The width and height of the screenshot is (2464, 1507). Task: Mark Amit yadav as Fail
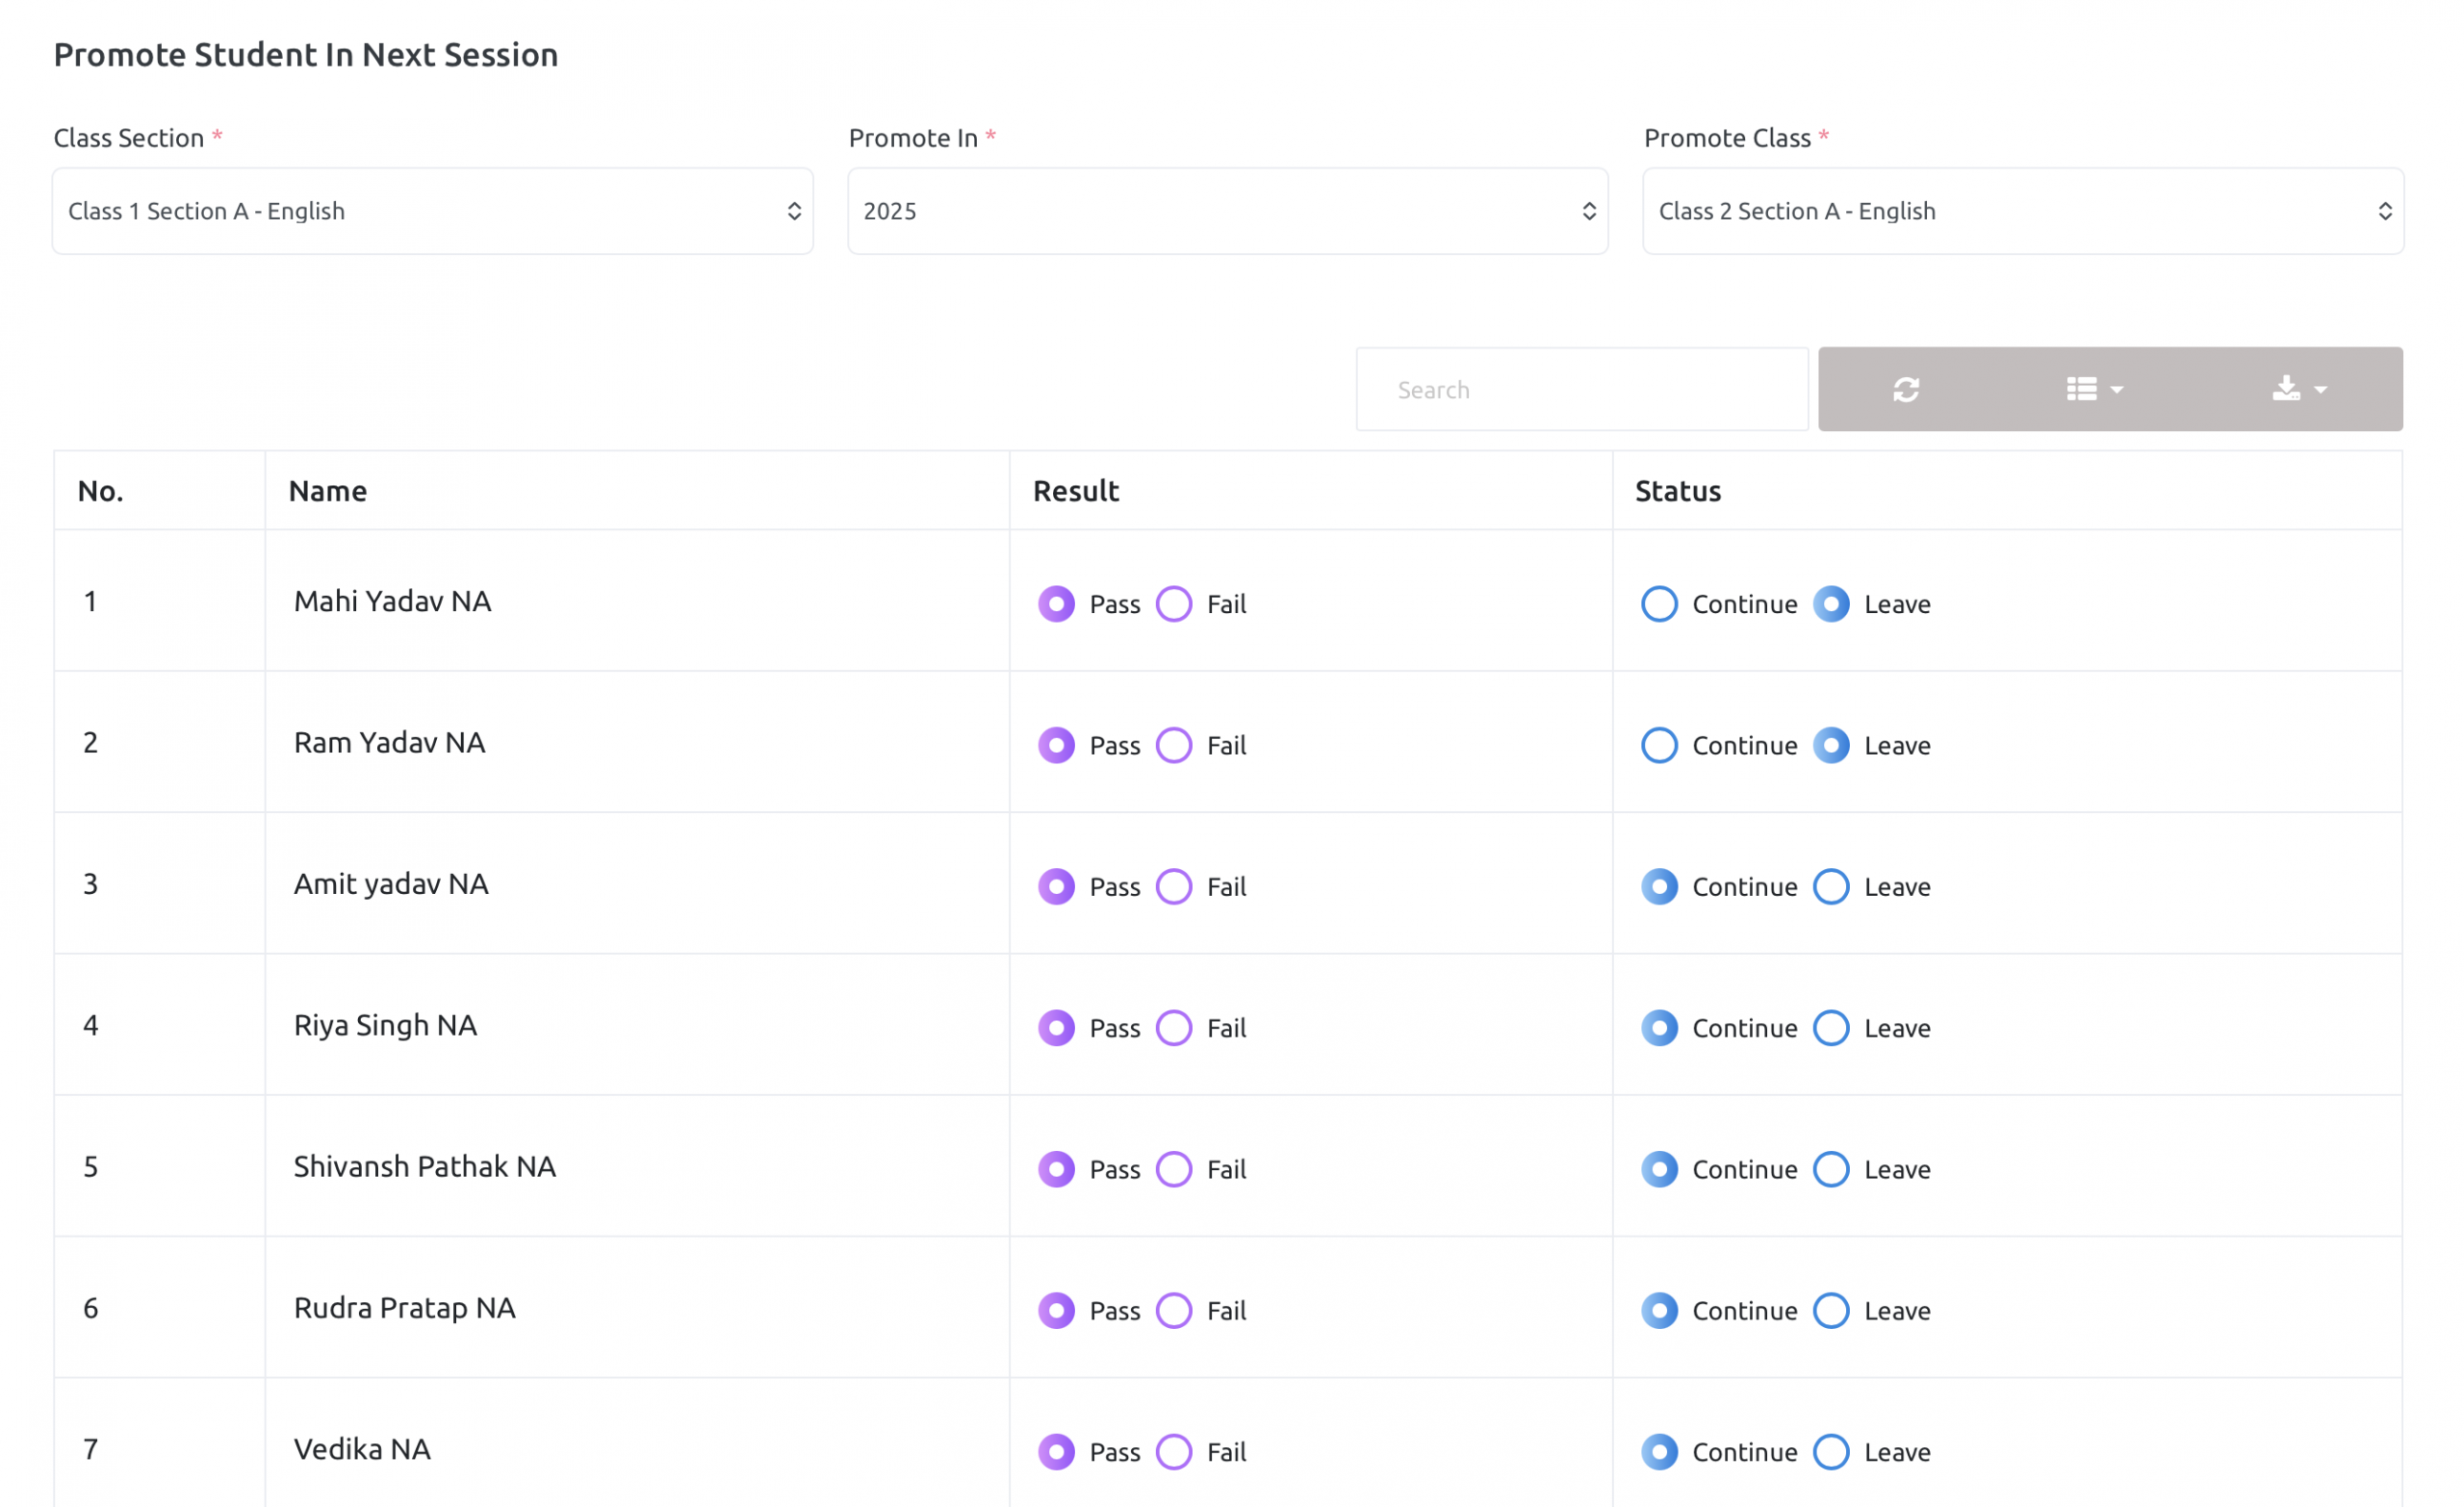(x=1174, y=886)
